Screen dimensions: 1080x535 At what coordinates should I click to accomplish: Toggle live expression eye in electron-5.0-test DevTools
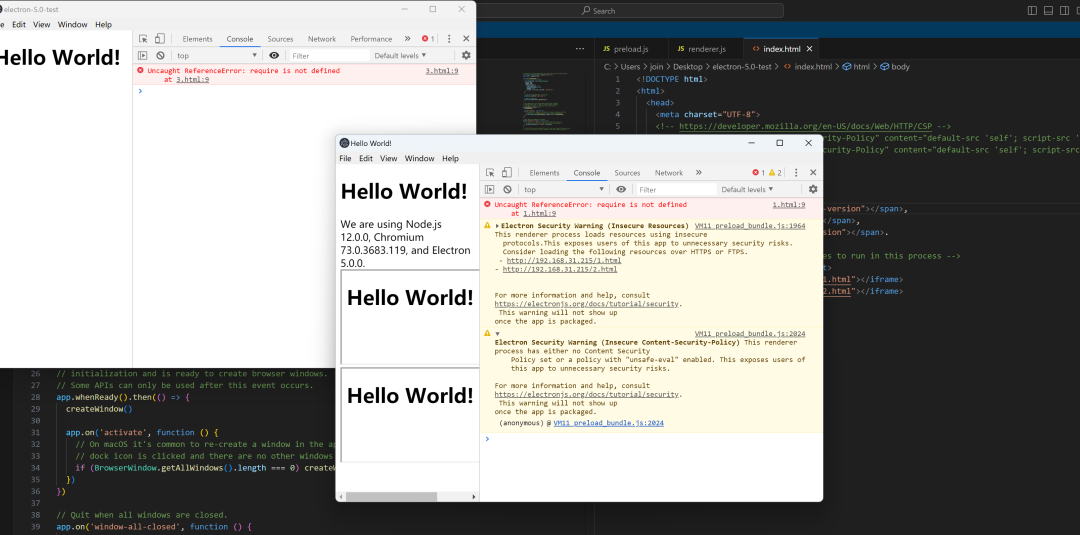pos(274,56)
